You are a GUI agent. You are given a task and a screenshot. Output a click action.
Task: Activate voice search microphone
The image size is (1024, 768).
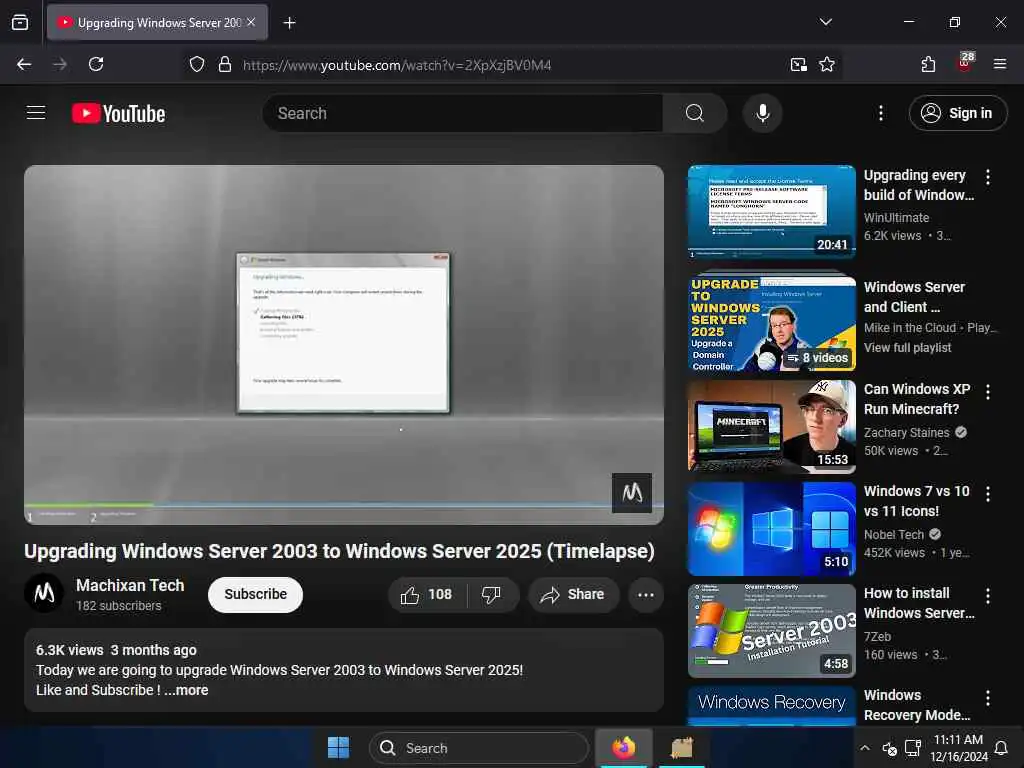[762, 113]
